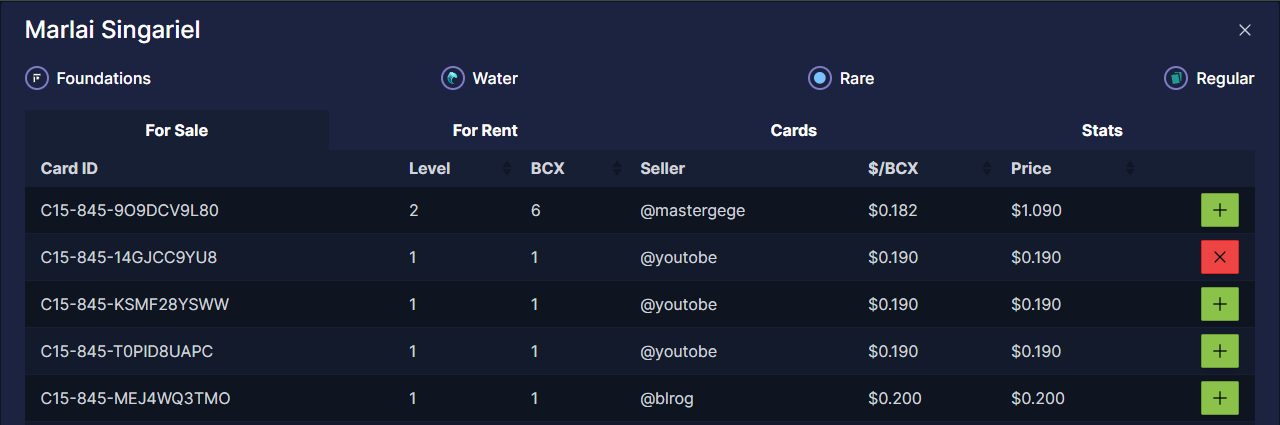Add mastergege's level 2 card to cart
The image size is (1280, 425).
[1219, 210]
